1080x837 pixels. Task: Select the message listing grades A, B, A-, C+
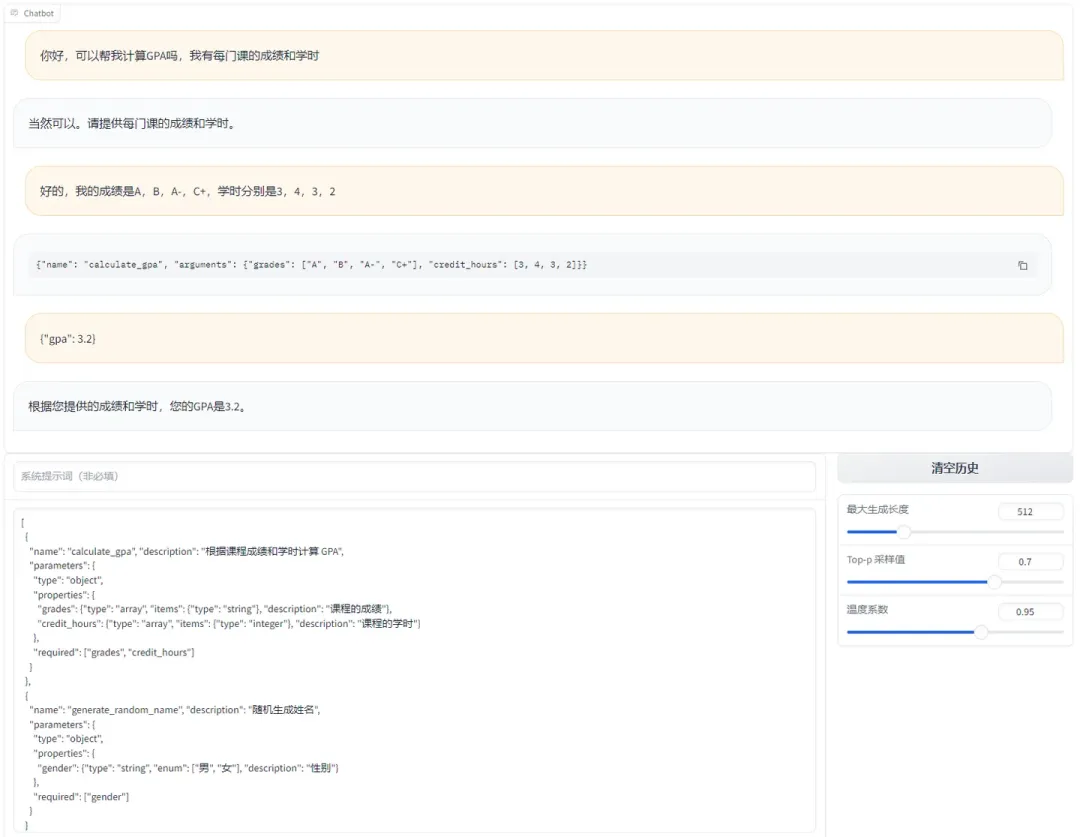coord(544,192)
